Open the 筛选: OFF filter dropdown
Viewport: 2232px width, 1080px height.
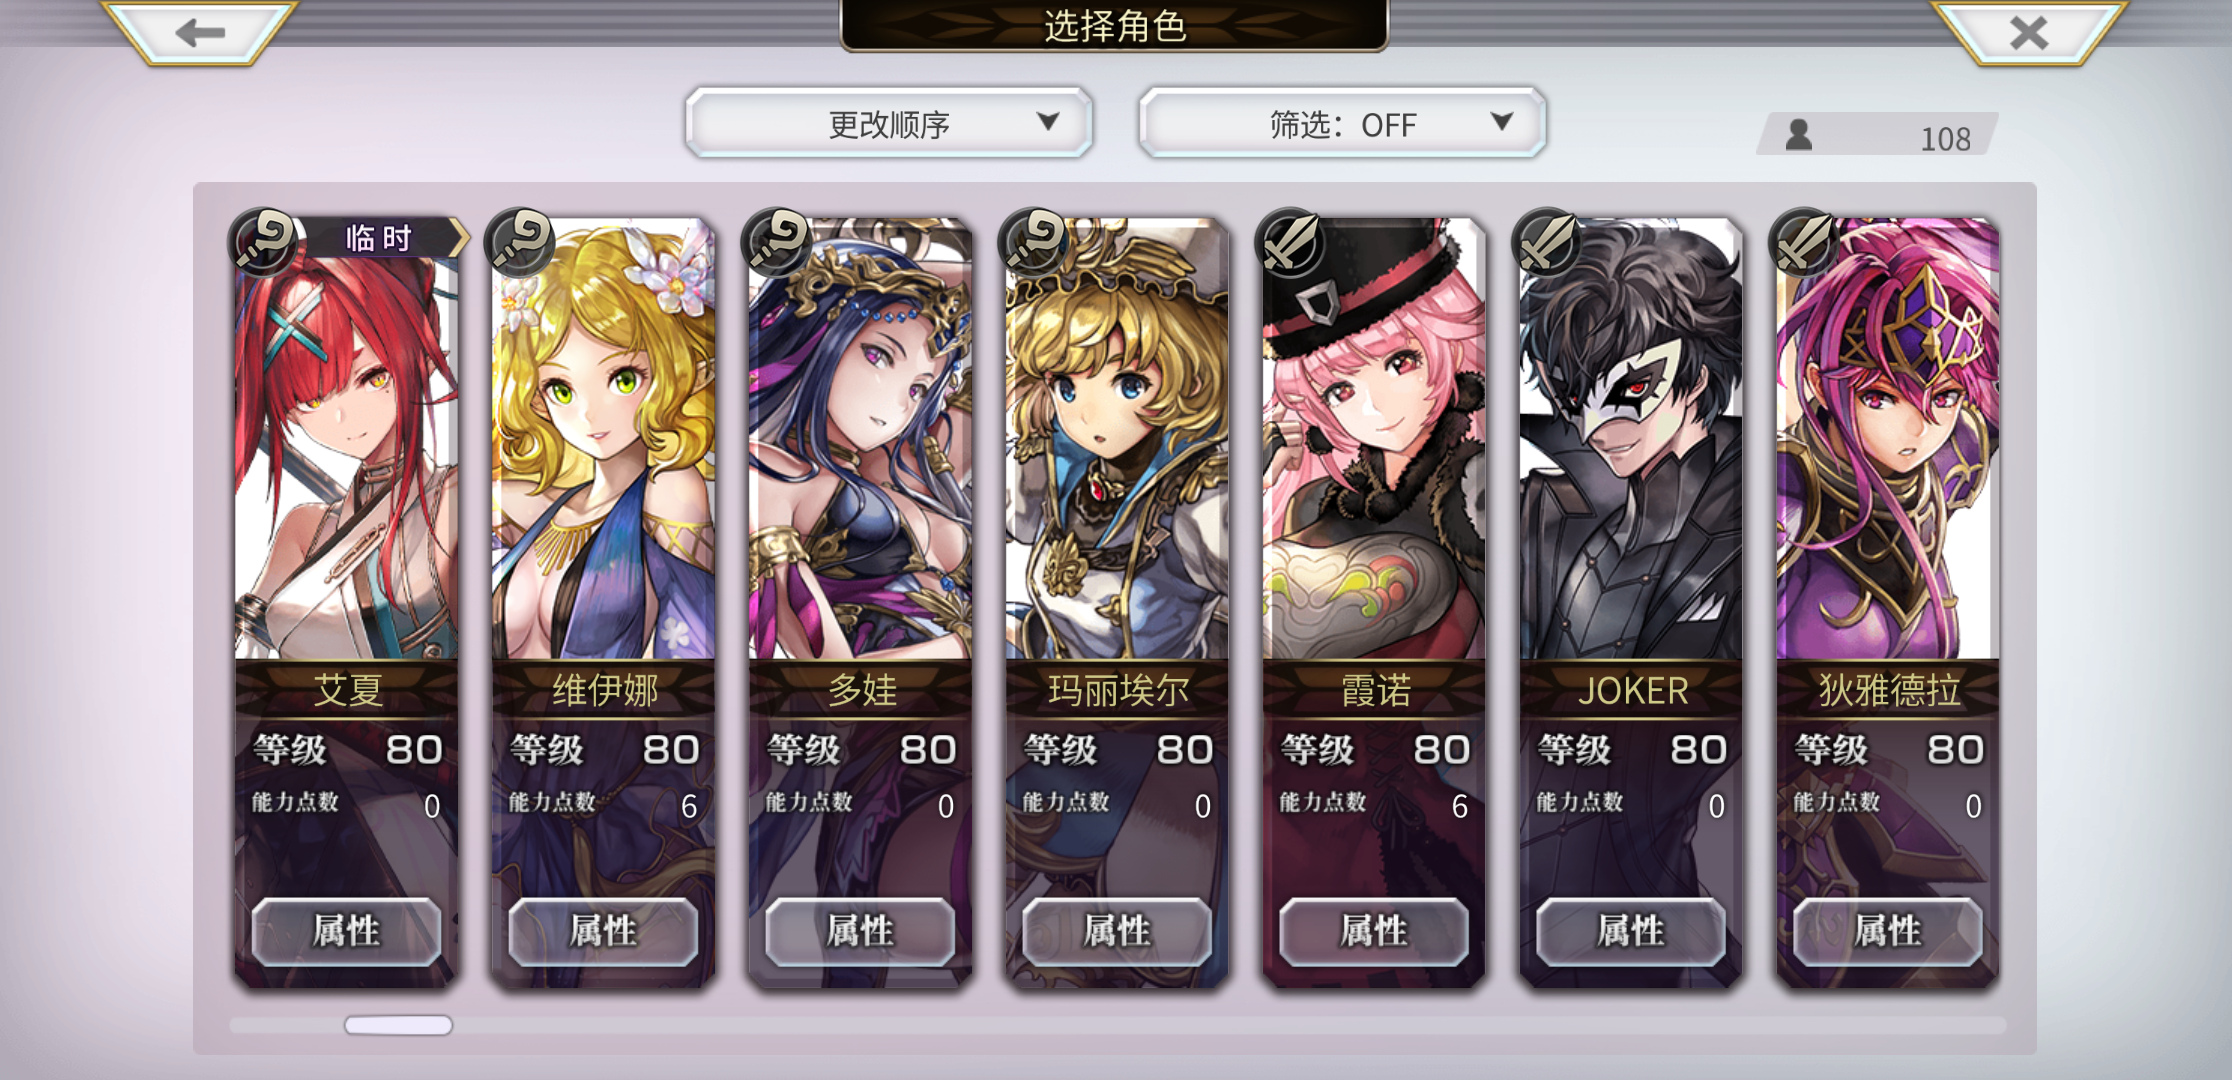click(x=1342, y=123)
